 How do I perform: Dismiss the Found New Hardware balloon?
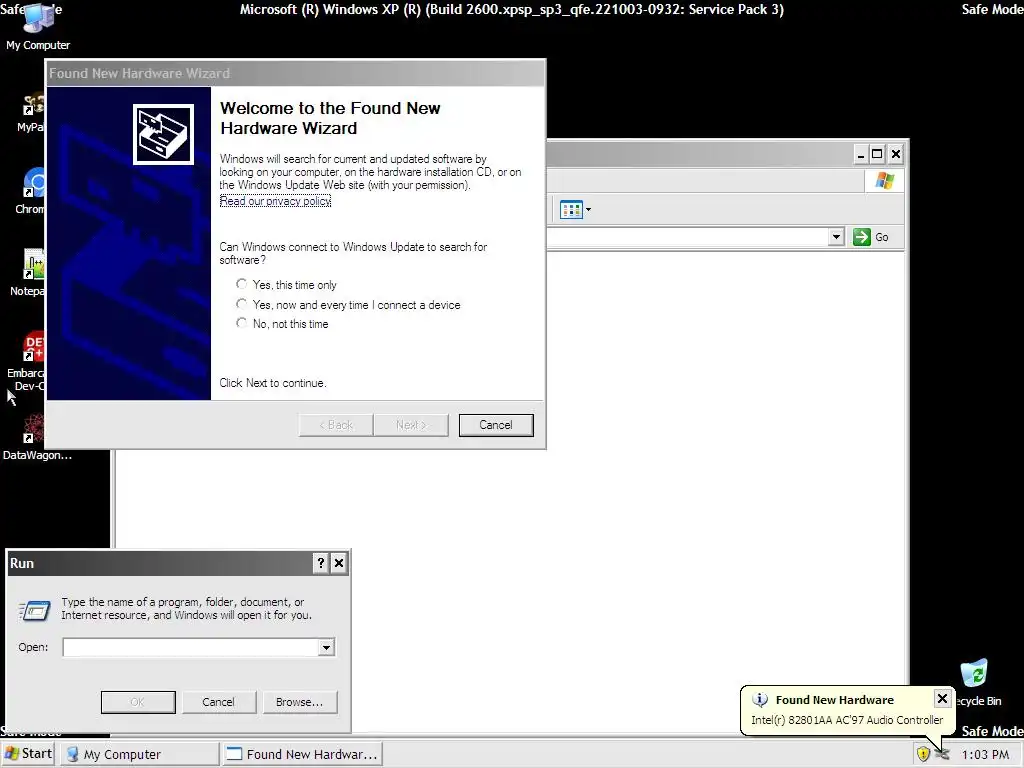click(942, 699)
